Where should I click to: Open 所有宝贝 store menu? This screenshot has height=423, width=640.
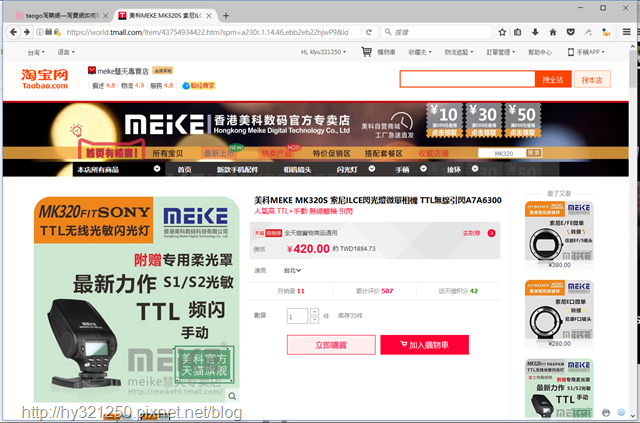[168, 154]
